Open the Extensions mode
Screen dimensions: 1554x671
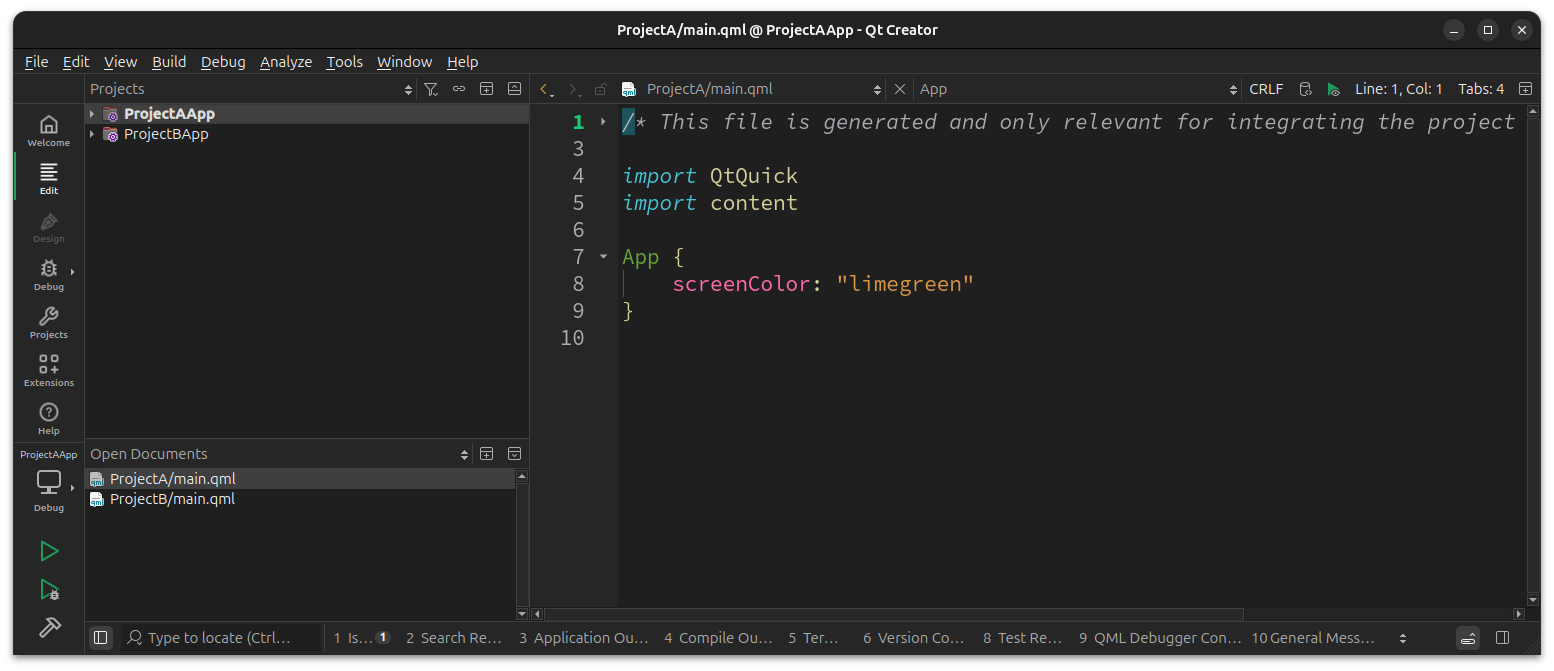tap(48, 370)
